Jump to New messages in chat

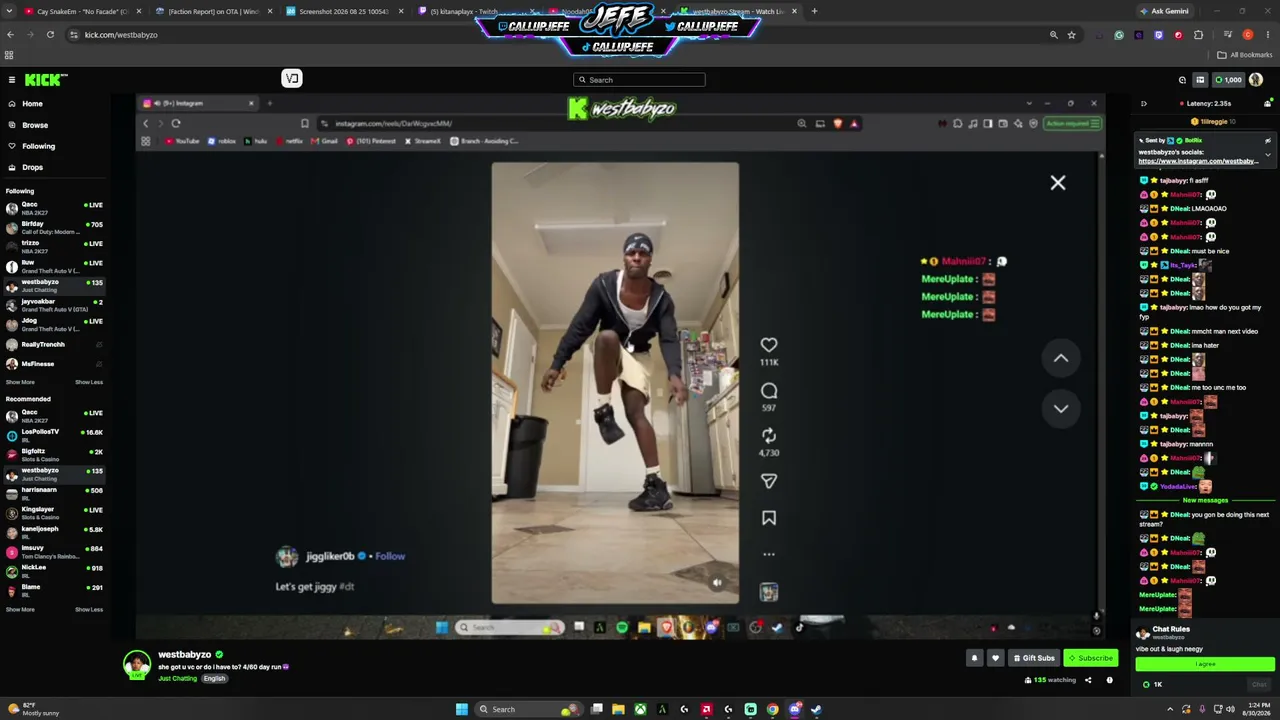[x=1205, y=500]
